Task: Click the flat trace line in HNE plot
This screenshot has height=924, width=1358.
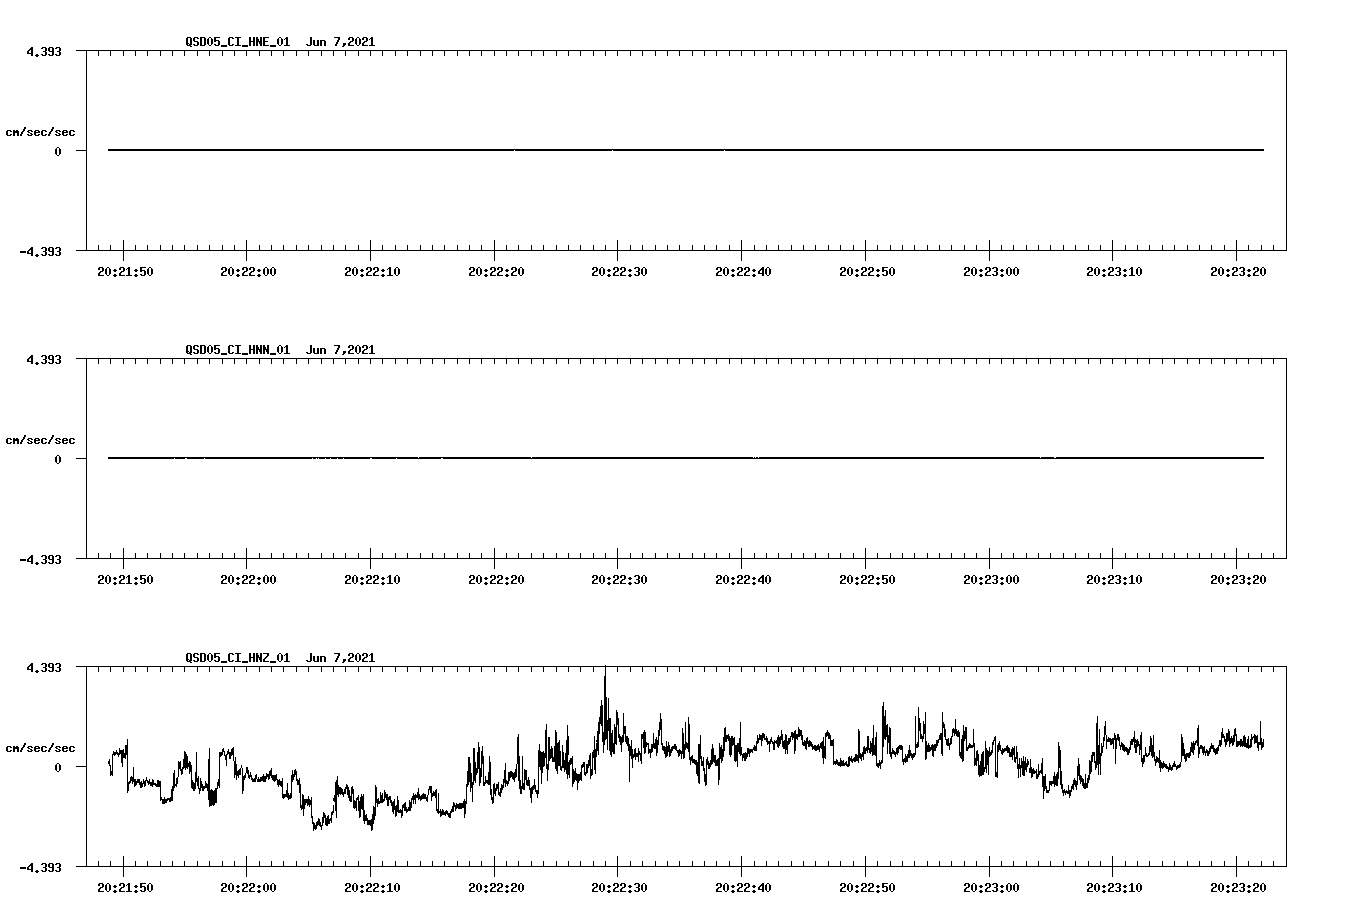Action: click(x=686, y=150)
